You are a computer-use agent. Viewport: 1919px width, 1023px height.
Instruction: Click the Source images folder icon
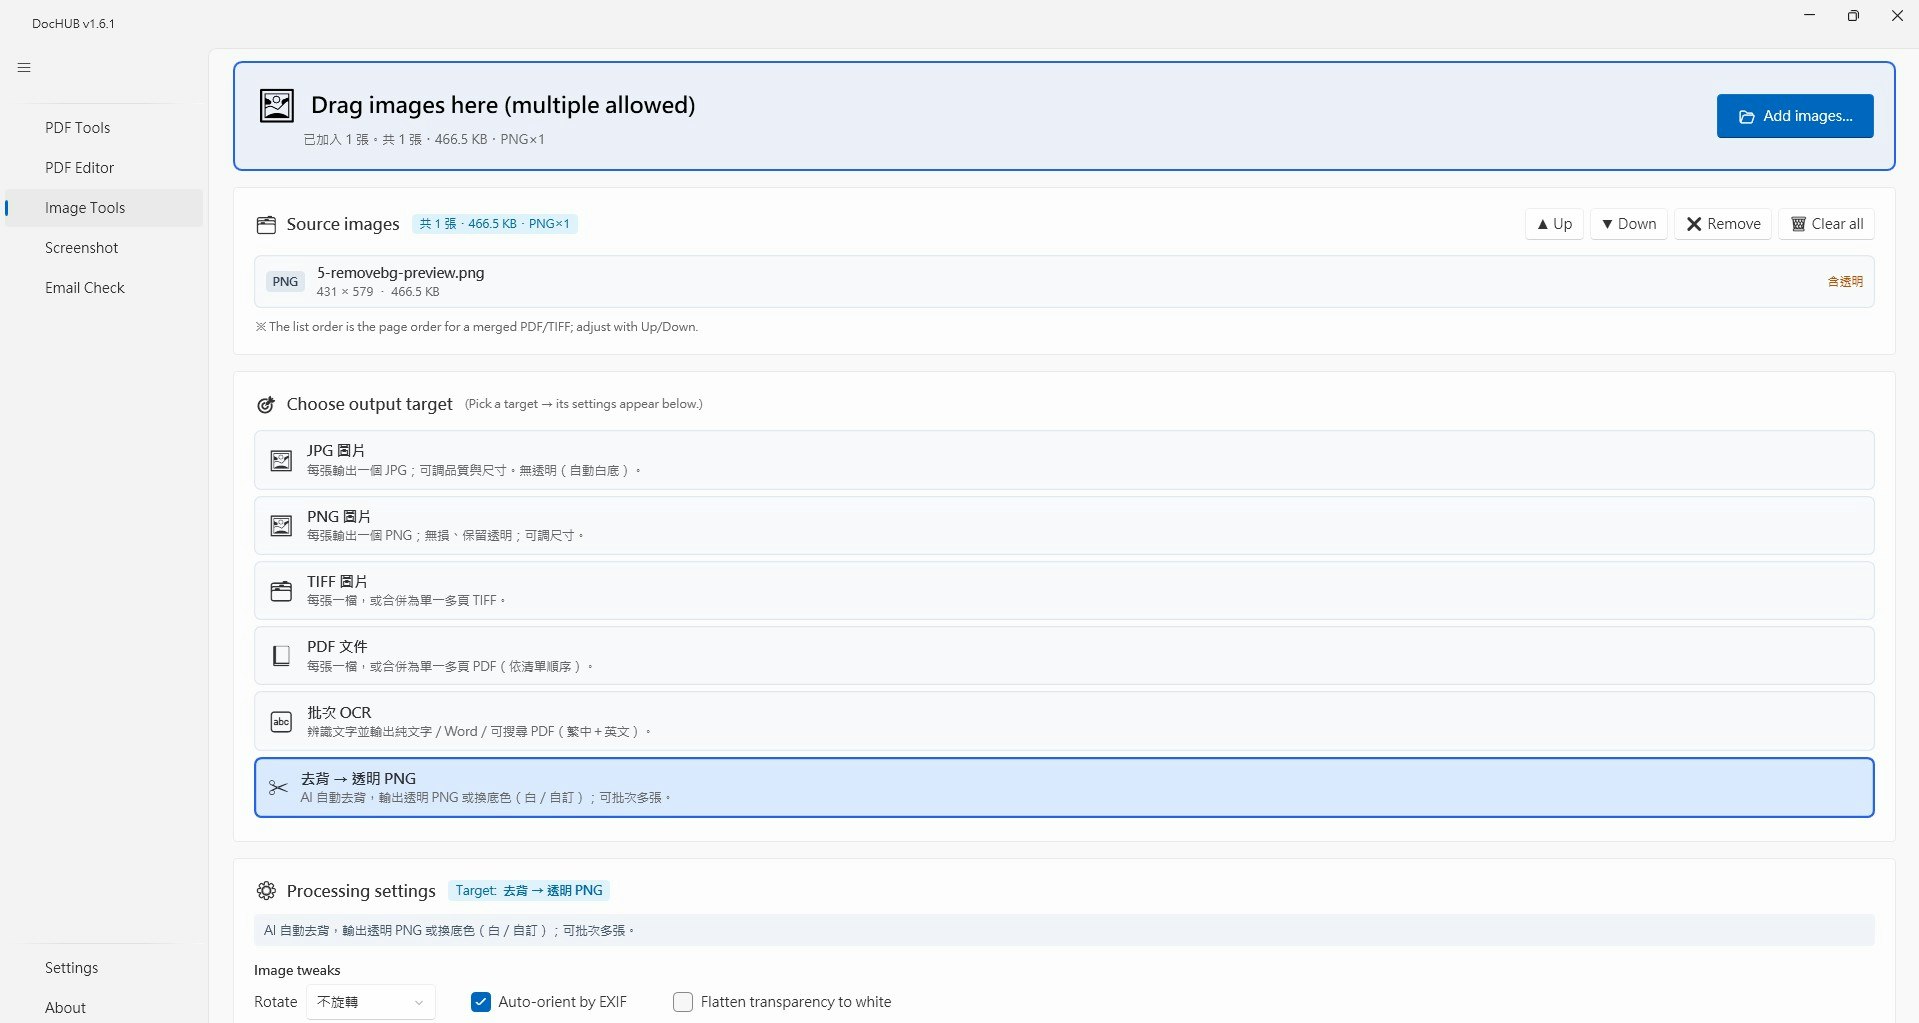pyautogui.click(x=266, y=225)
